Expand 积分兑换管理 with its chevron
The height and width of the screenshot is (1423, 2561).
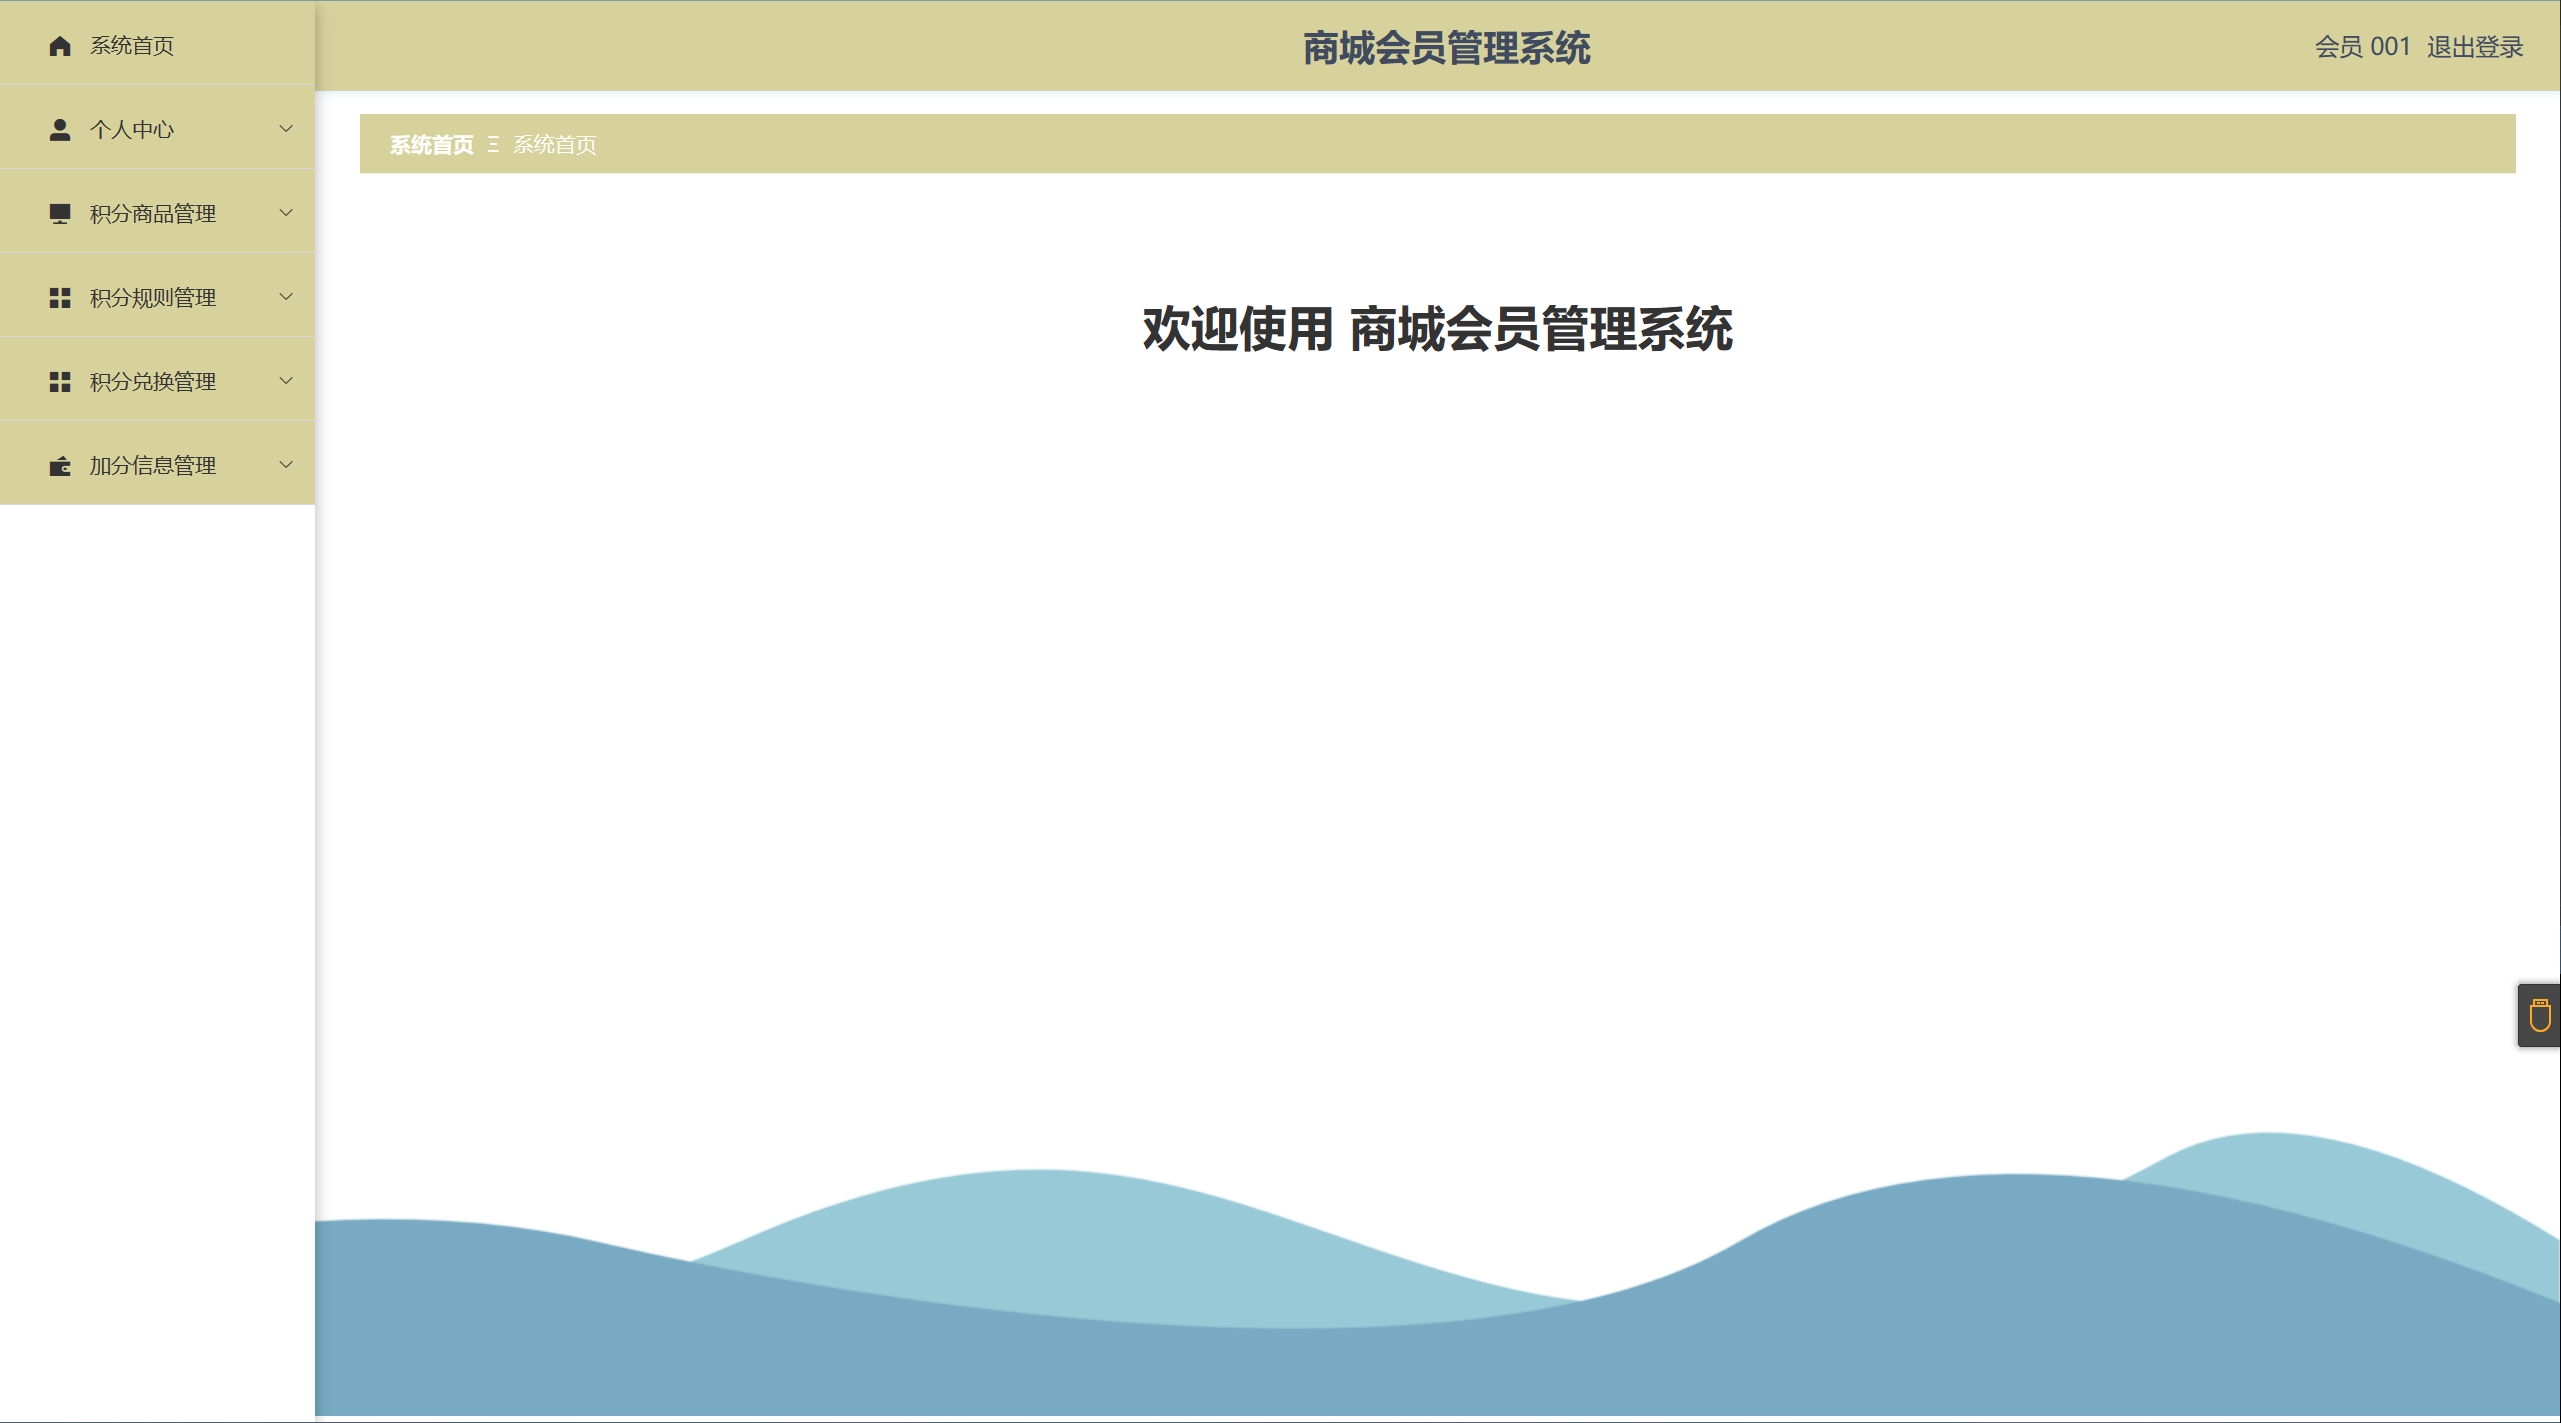286,381
